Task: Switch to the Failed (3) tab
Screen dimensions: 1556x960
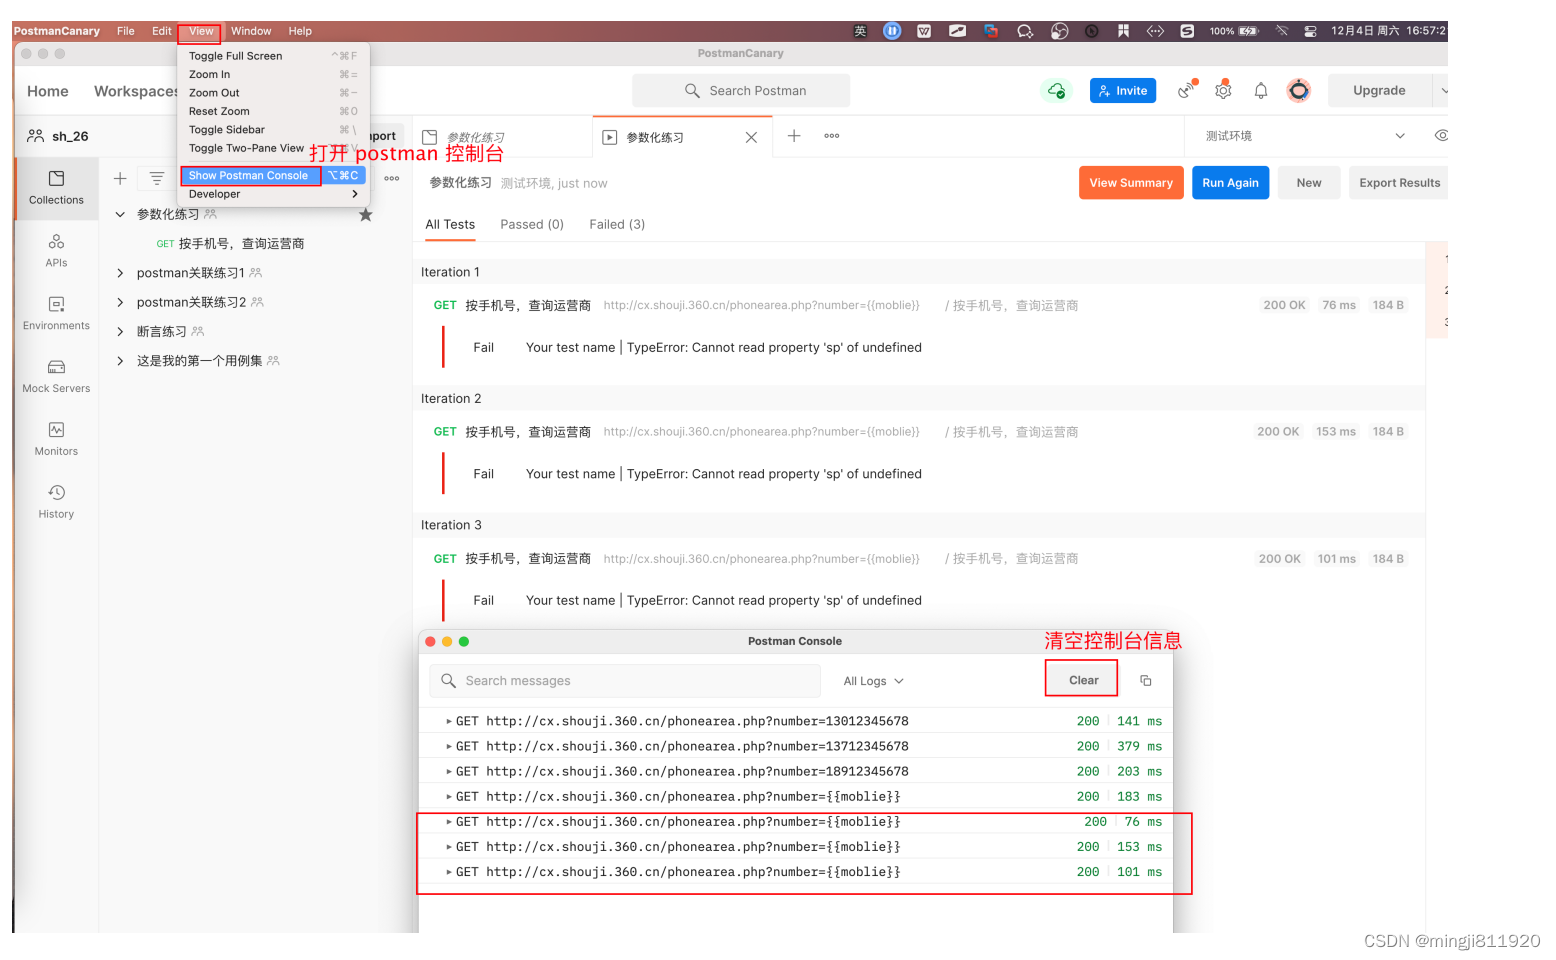Action: [617, 225]
